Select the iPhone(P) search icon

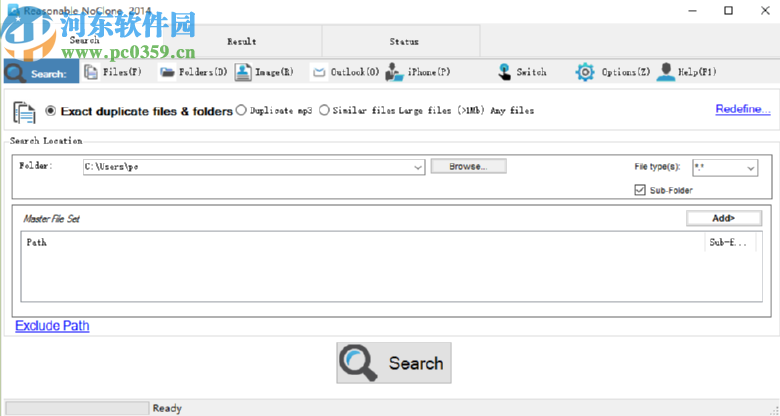394,72
